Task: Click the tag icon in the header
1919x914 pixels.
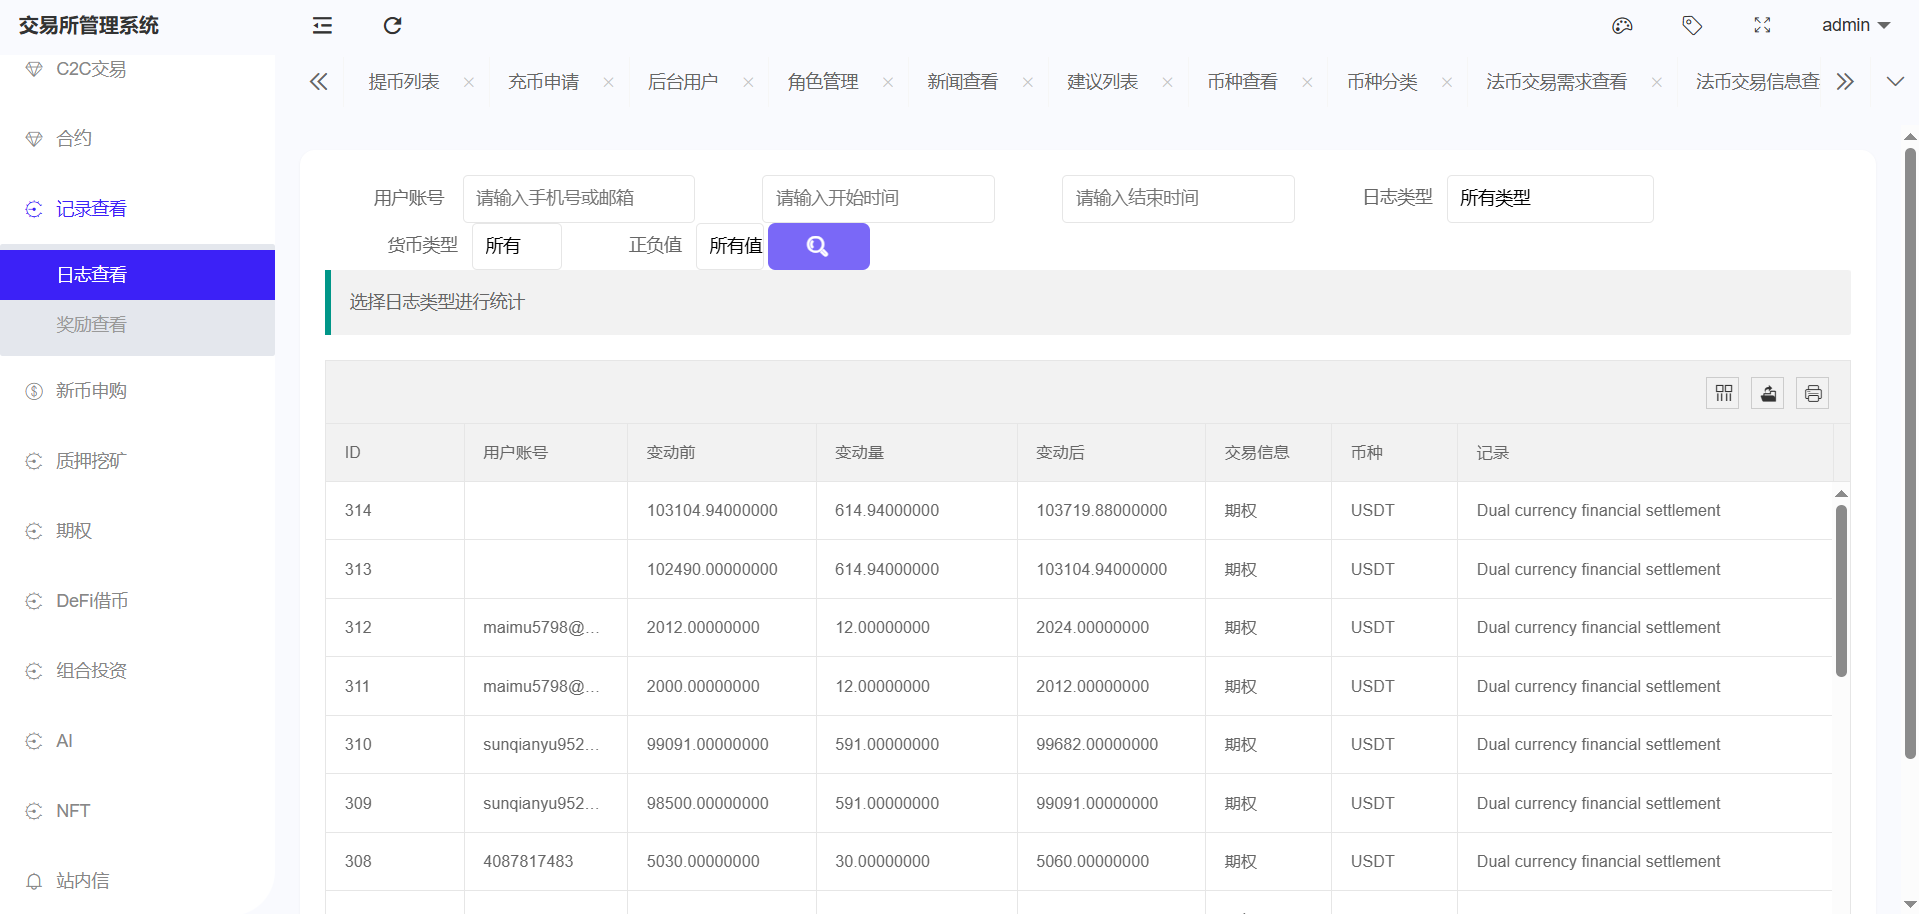Action: point(1692,26)
